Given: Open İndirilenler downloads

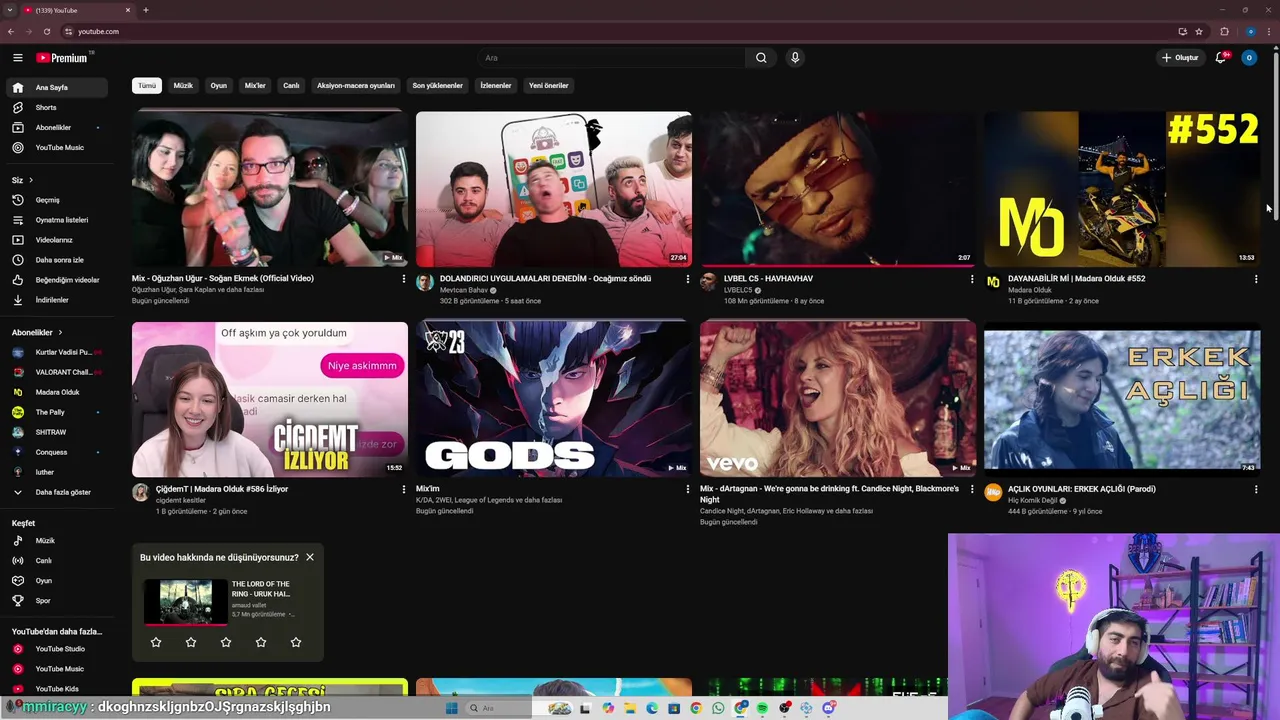Looking at the screenshot, I should click(56, 300).
